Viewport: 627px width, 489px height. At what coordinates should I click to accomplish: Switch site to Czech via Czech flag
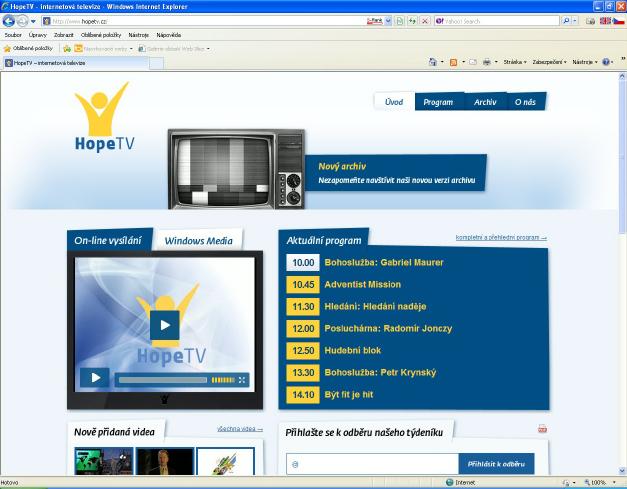click(x=619, y=21)
